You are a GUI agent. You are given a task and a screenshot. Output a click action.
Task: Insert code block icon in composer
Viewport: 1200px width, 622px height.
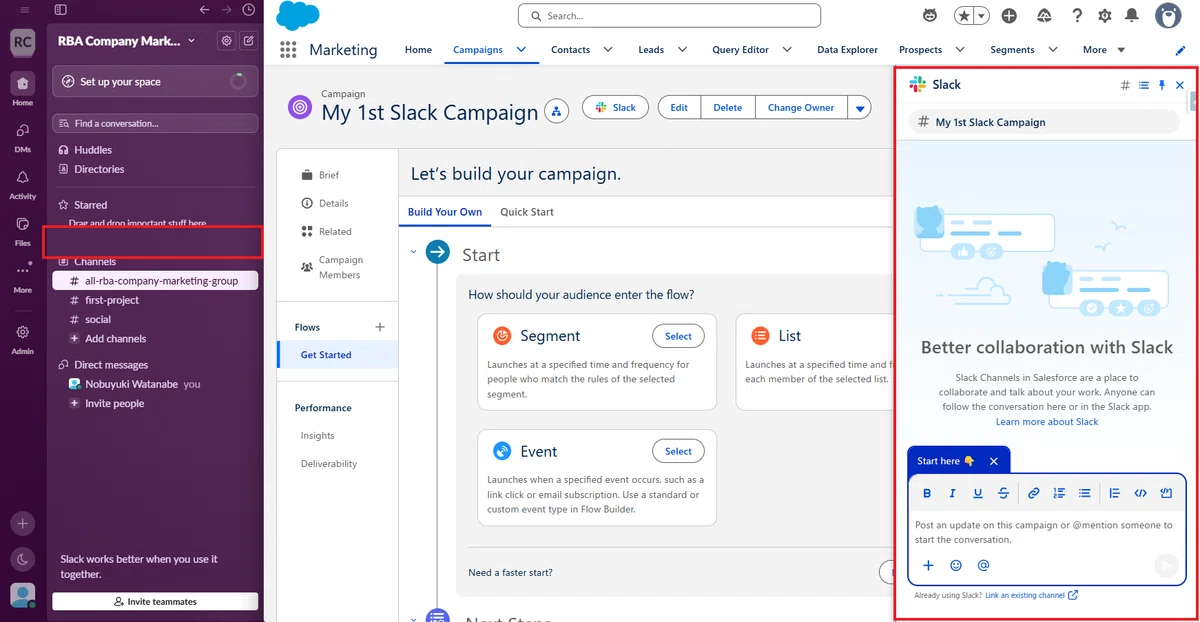click(1166, 493)
